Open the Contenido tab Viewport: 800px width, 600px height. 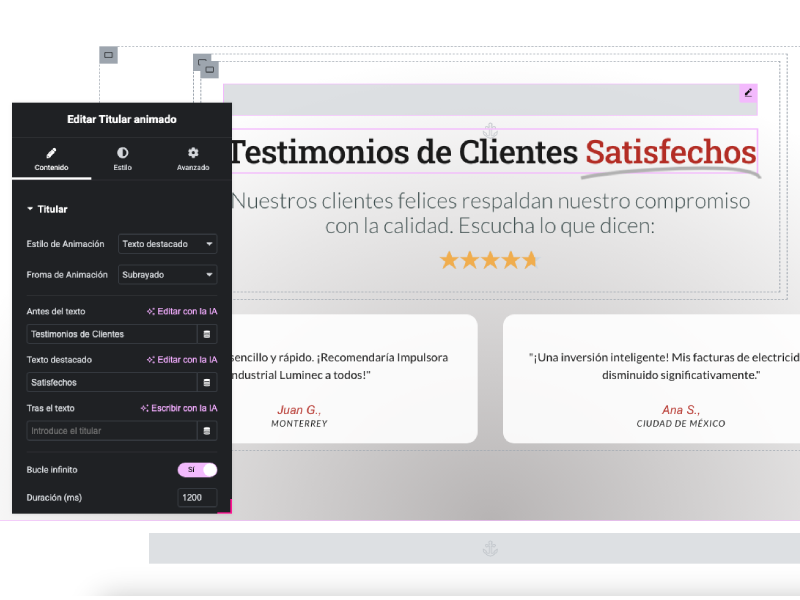pyautogui.click(x=52, y=159)
